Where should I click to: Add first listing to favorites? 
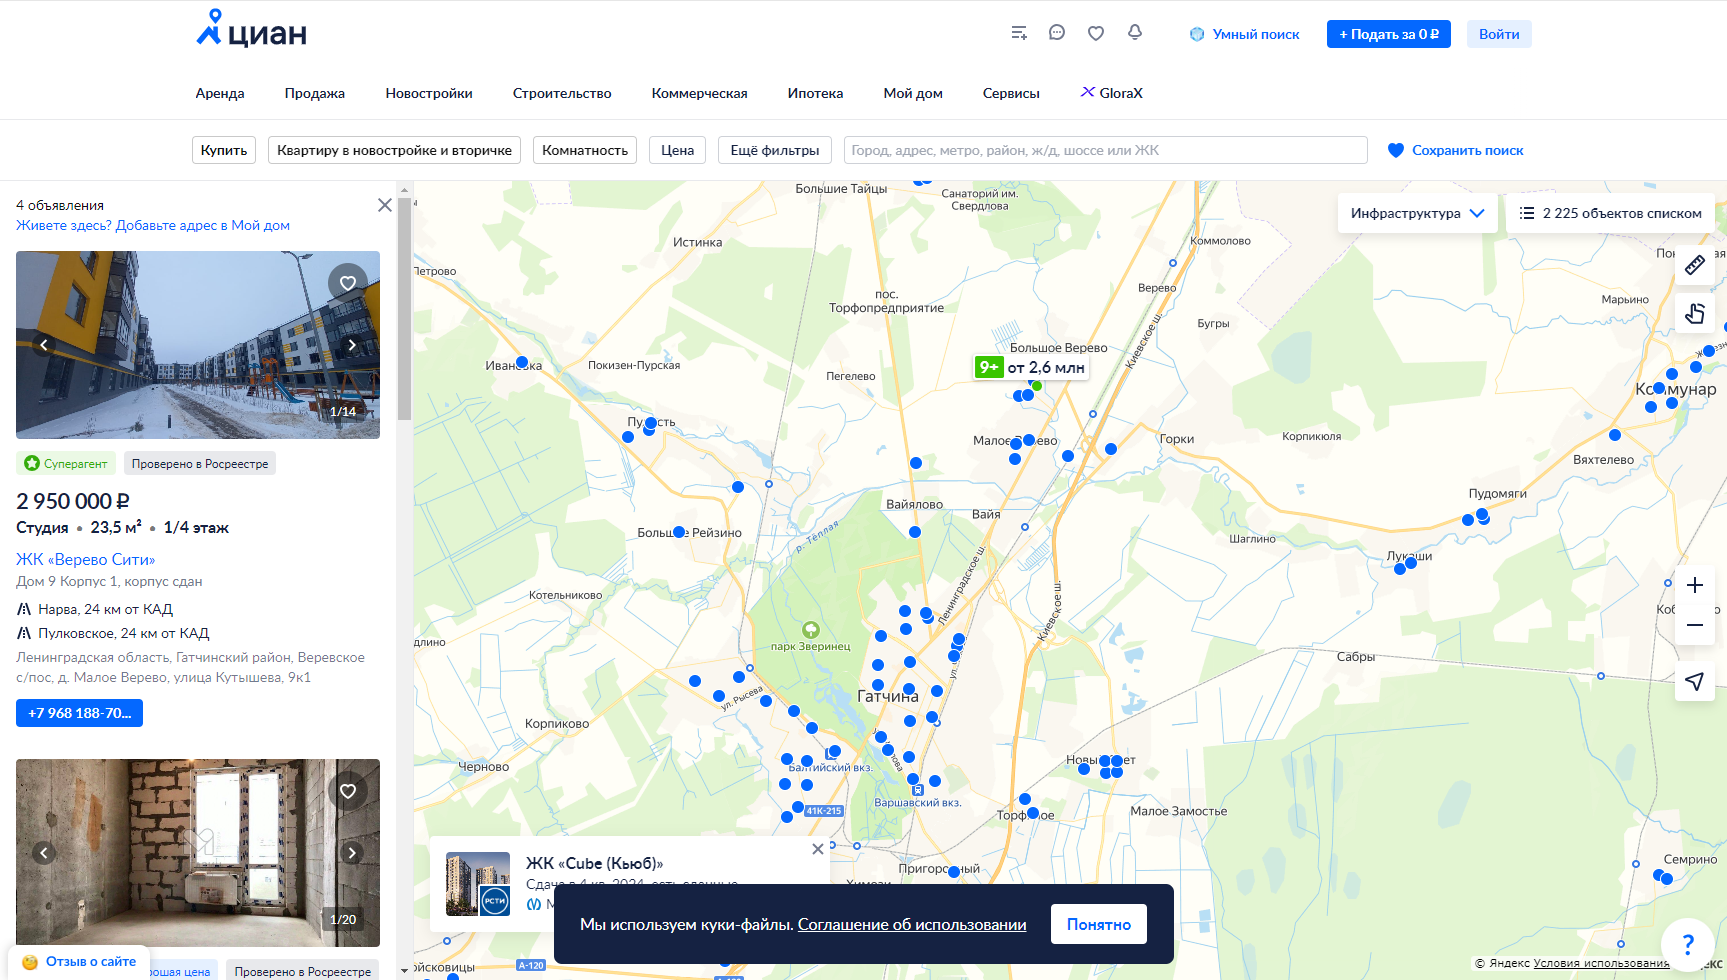pyautogui.click(x=348, y=283)
